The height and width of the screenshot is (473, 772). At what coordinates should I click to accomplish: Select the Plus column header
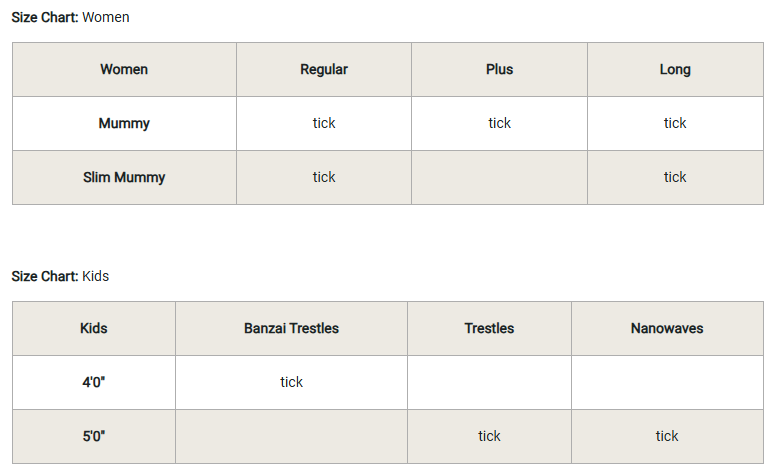pyautogui.click(x=499, y=69)
